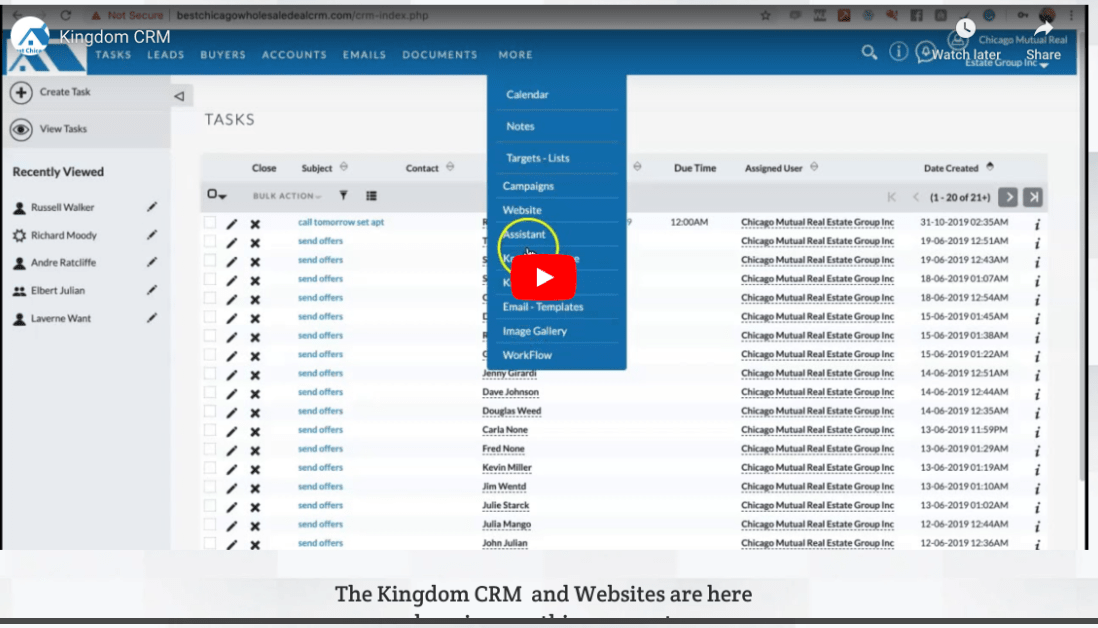Open the Bulk Action dropdown

coord(286,196)
